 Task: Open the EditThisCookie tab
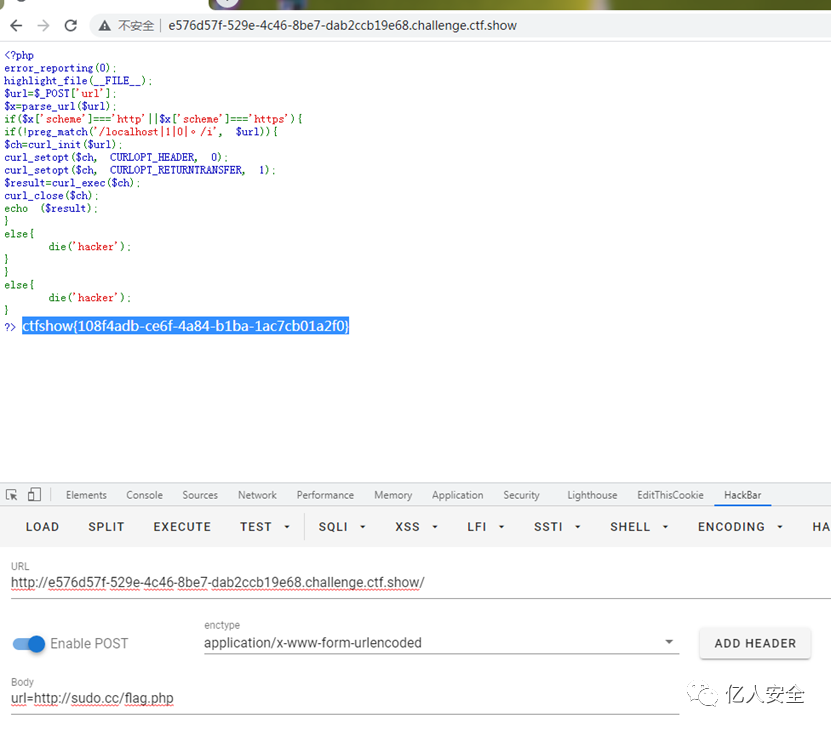point(670,495)
